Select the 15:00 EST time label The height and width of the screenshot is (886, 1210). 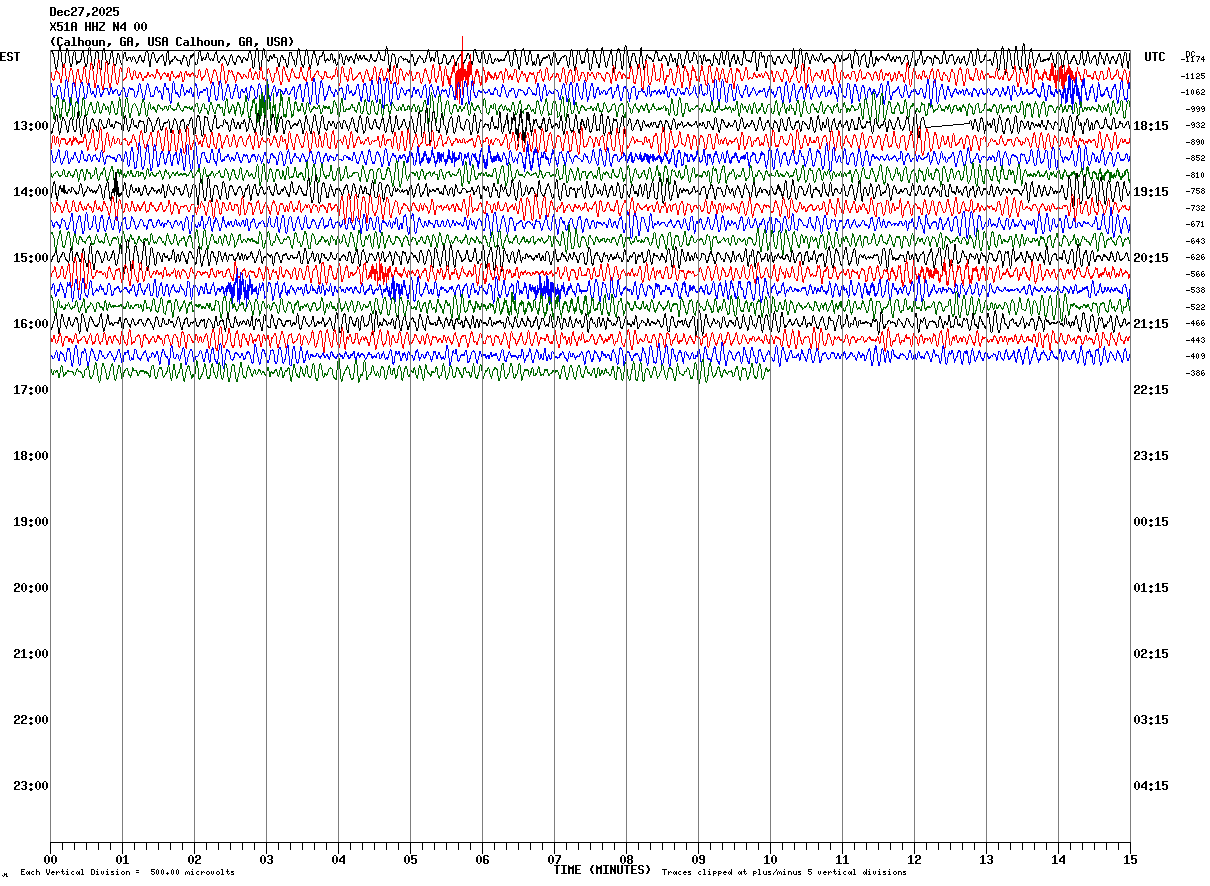coord(31,258)
